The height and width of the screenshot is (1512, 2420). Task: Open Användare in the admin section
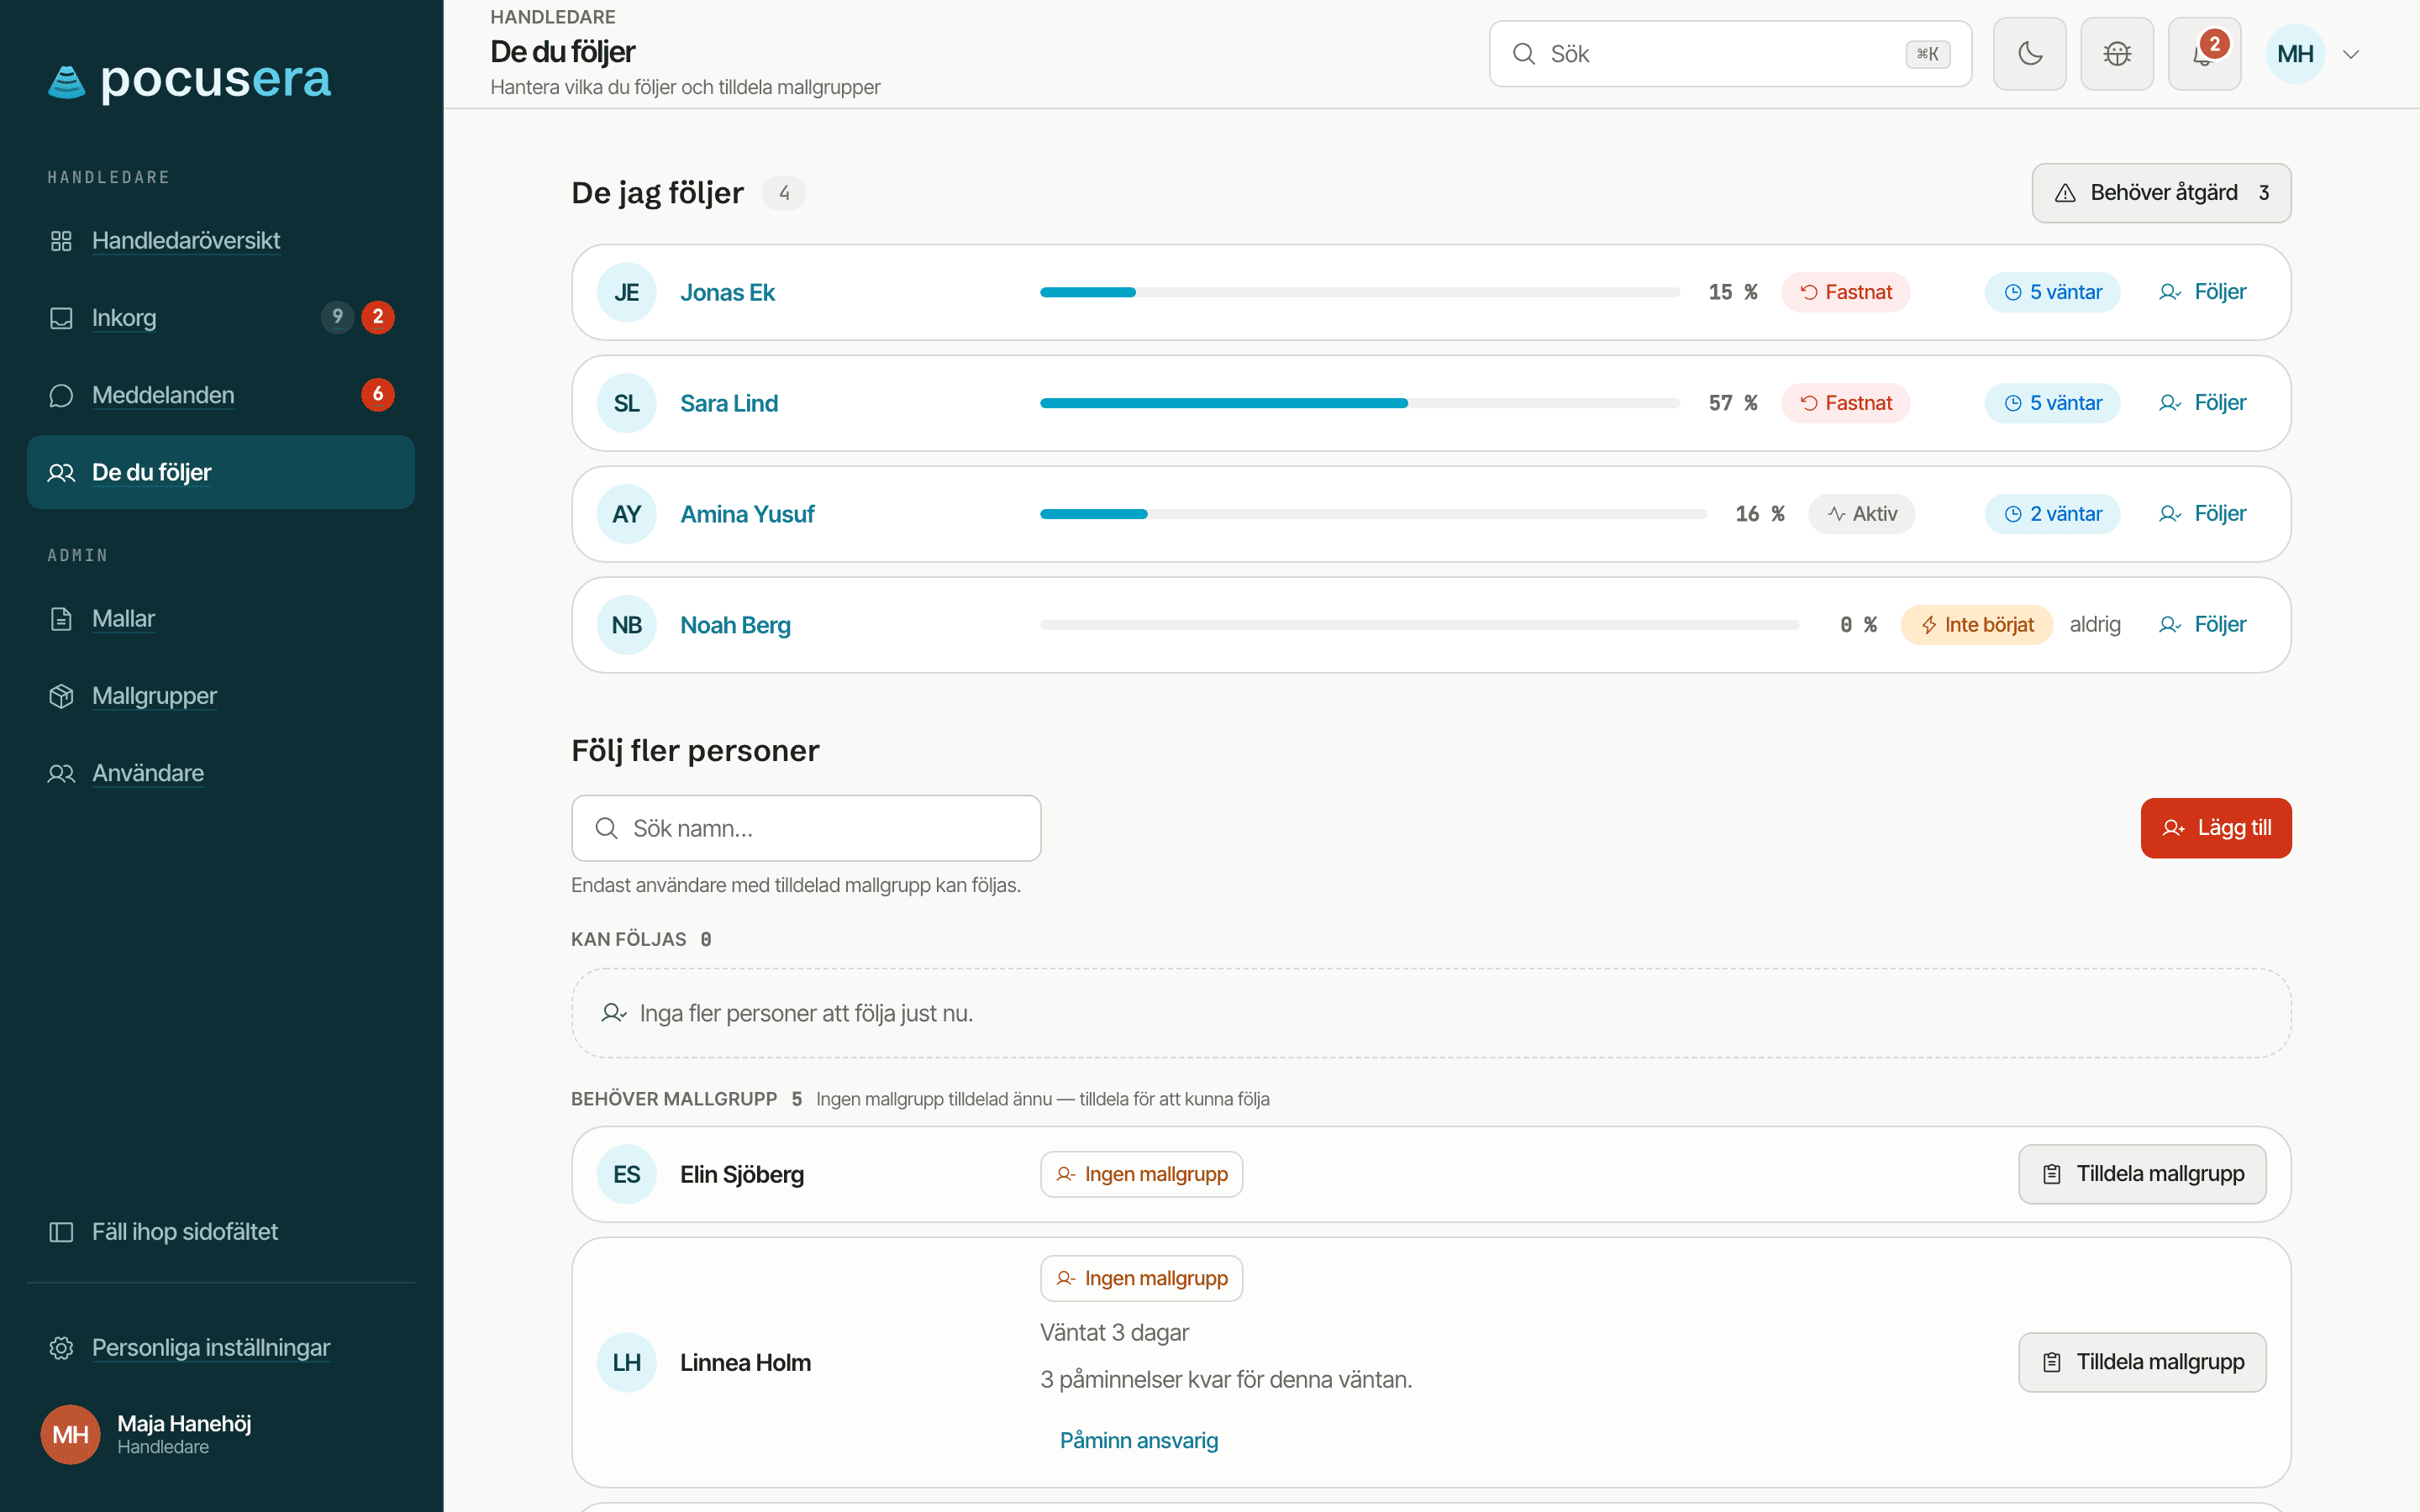click(220, 773)
